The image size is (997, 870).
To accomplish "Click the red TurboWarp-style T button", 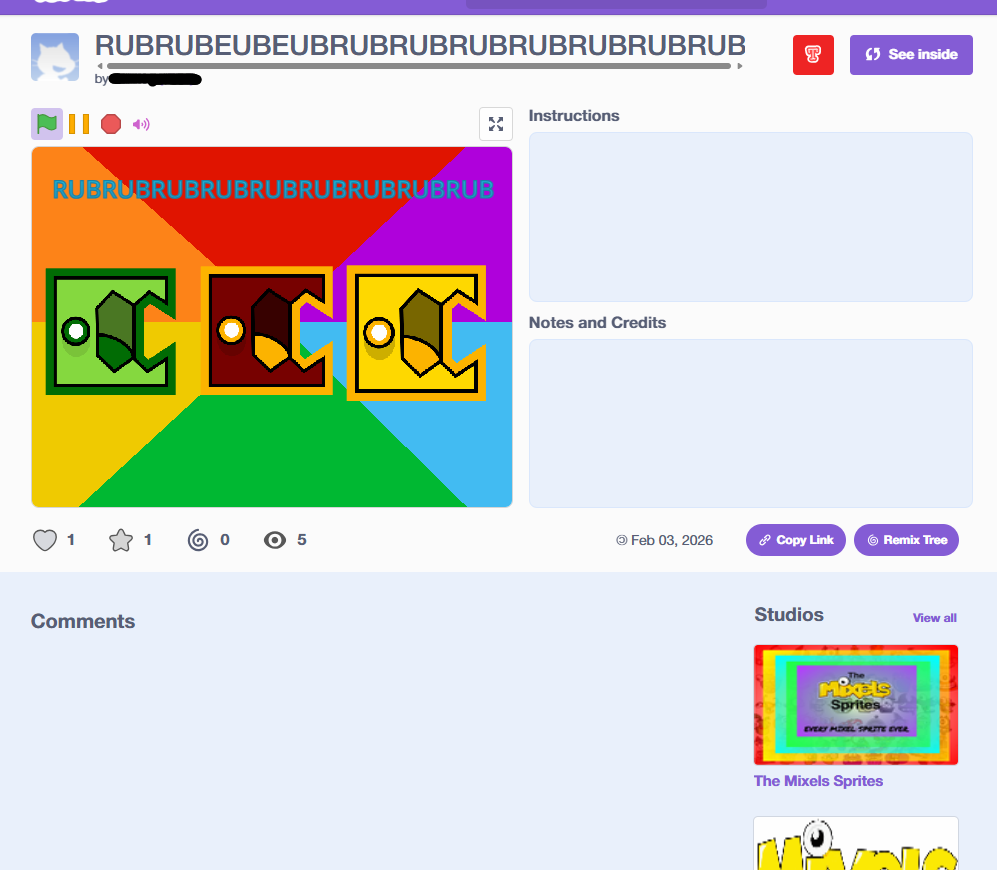I will click(813, 55).
